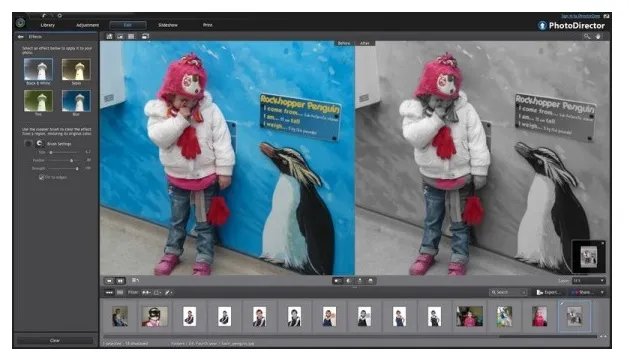Viewport: 629px width, 360px height.
Task: Click the Clear button in Effects panel
Action: [55, 340]
